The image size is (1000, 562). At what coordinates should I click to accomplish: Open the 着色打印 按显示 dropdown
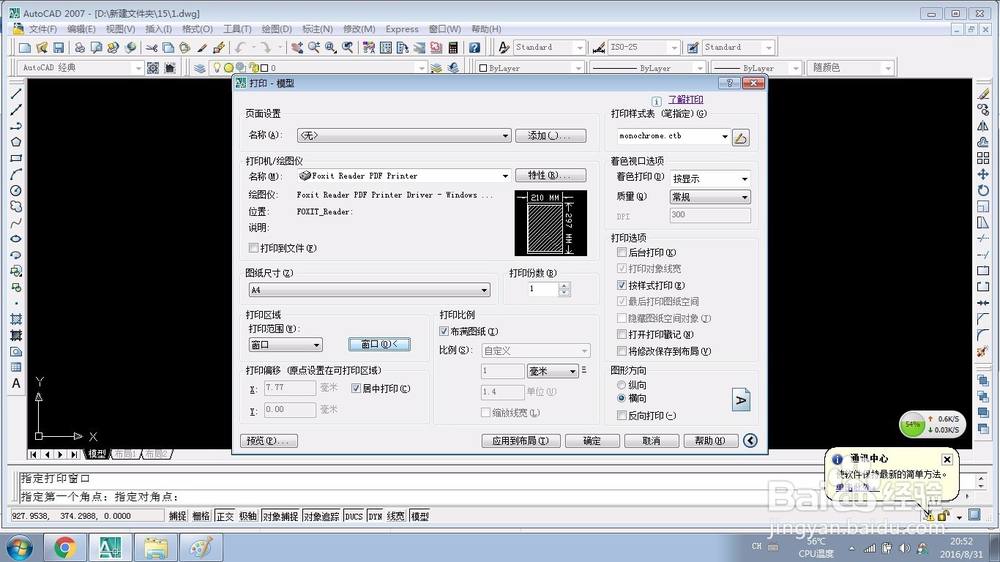(x=710, y=179)
